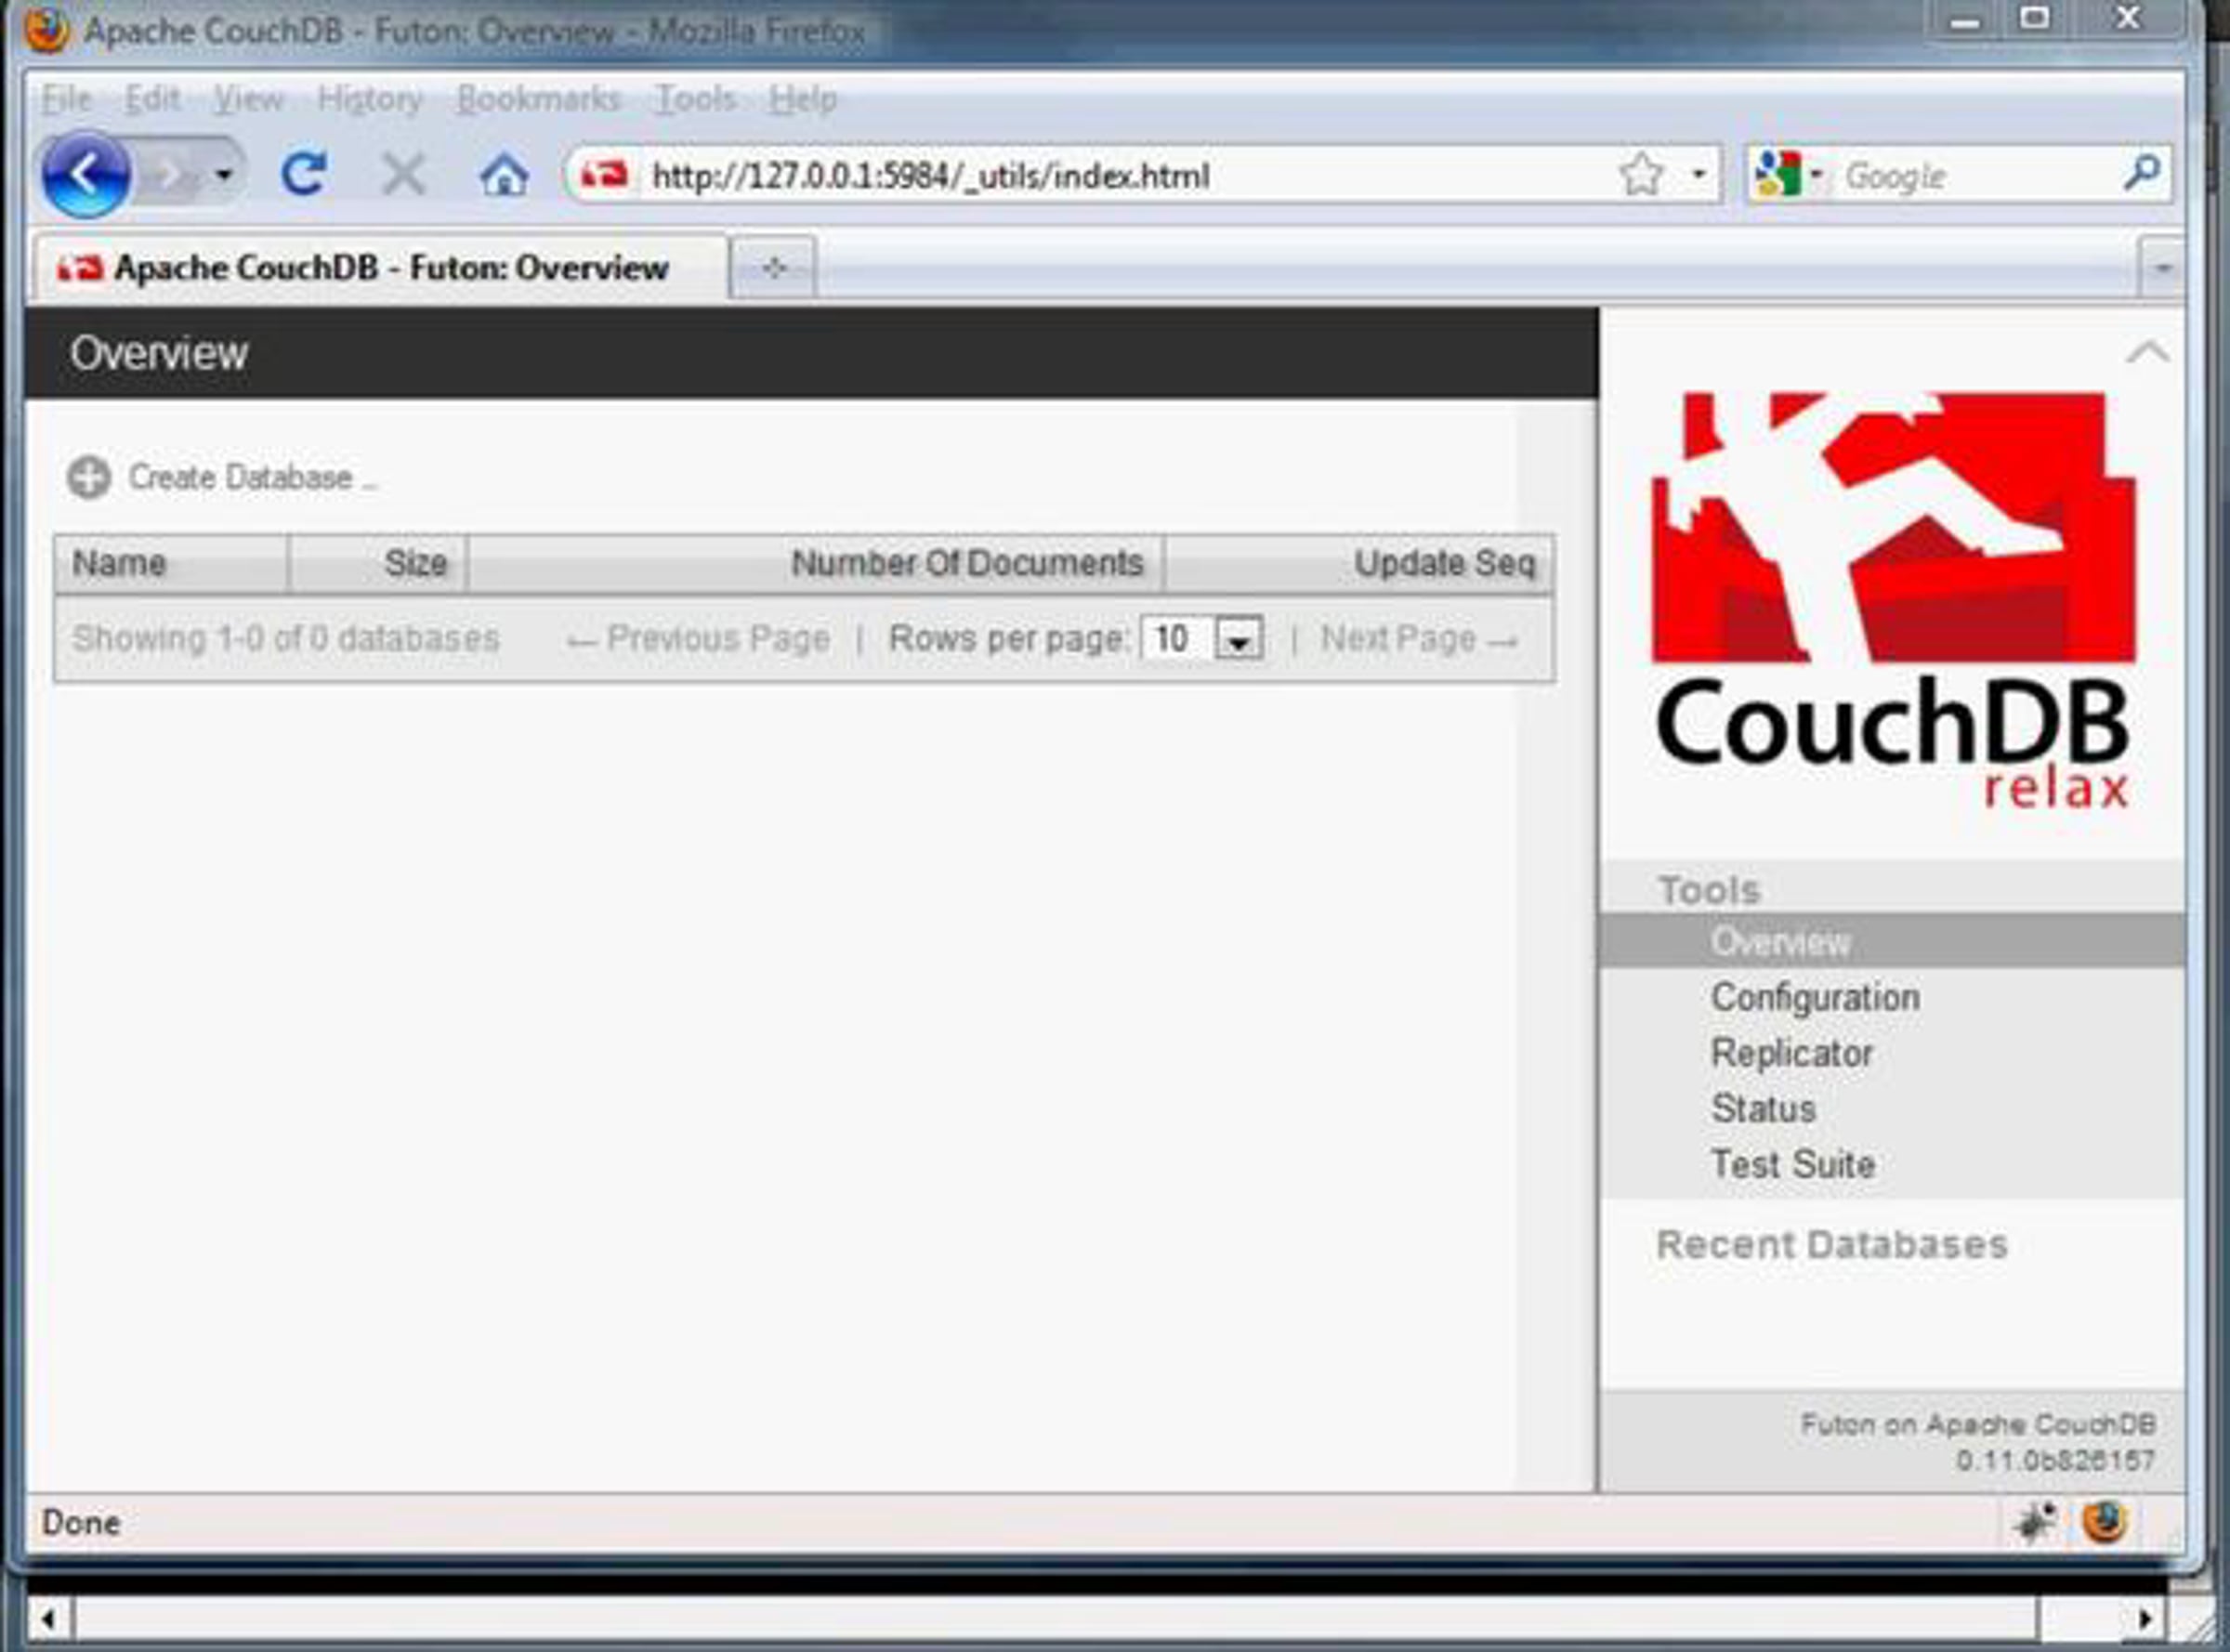Open the Rows per page dropdown

tap(1202, 638)
